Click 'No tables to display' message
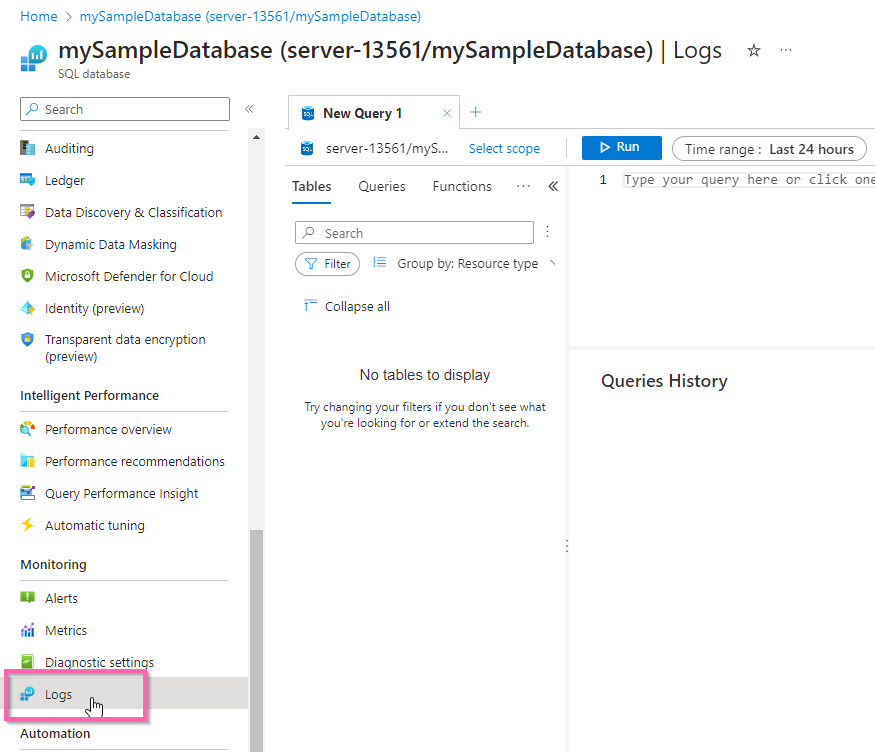 pos(425,375)
